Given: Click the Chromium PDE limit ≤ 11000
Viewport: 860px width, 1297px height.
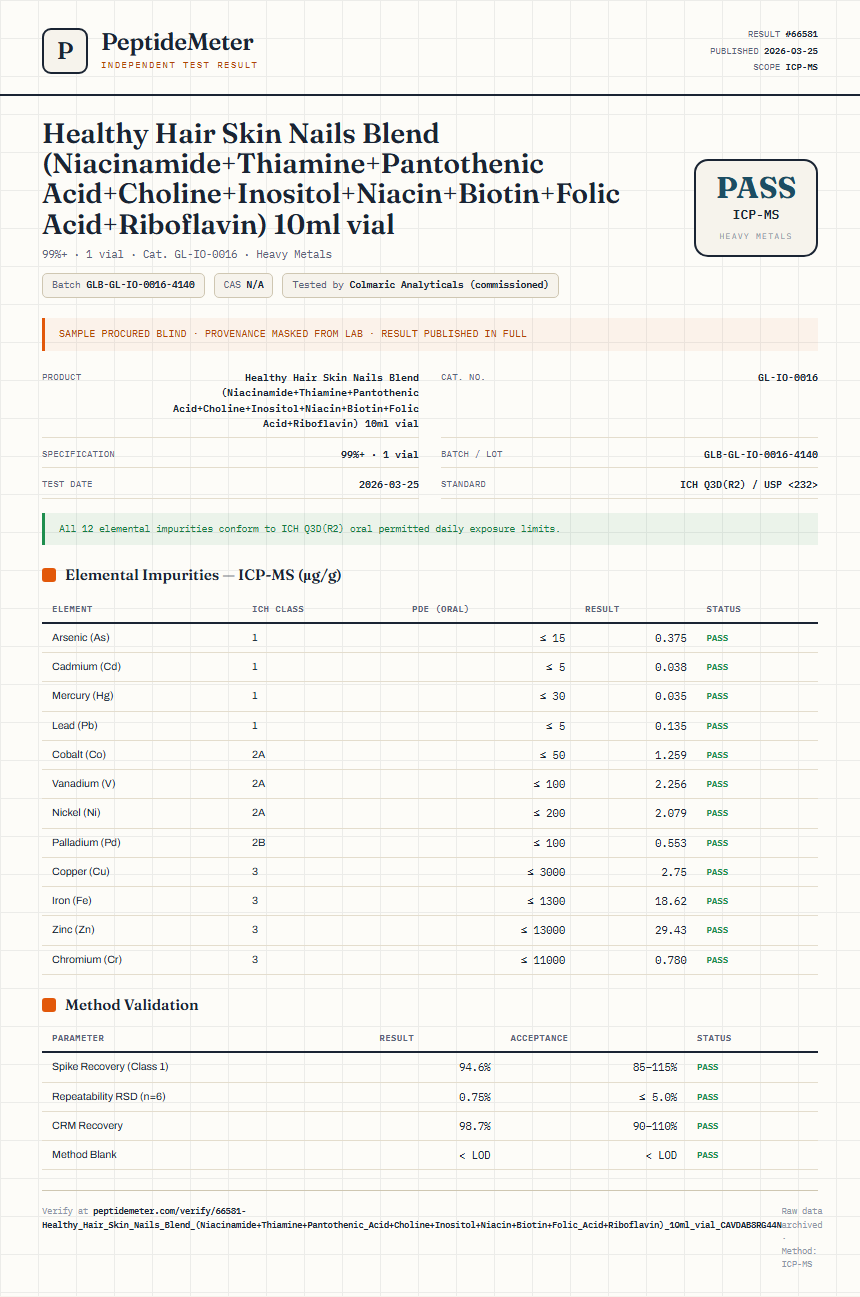Looking at the screenshot, I should 543,960.
